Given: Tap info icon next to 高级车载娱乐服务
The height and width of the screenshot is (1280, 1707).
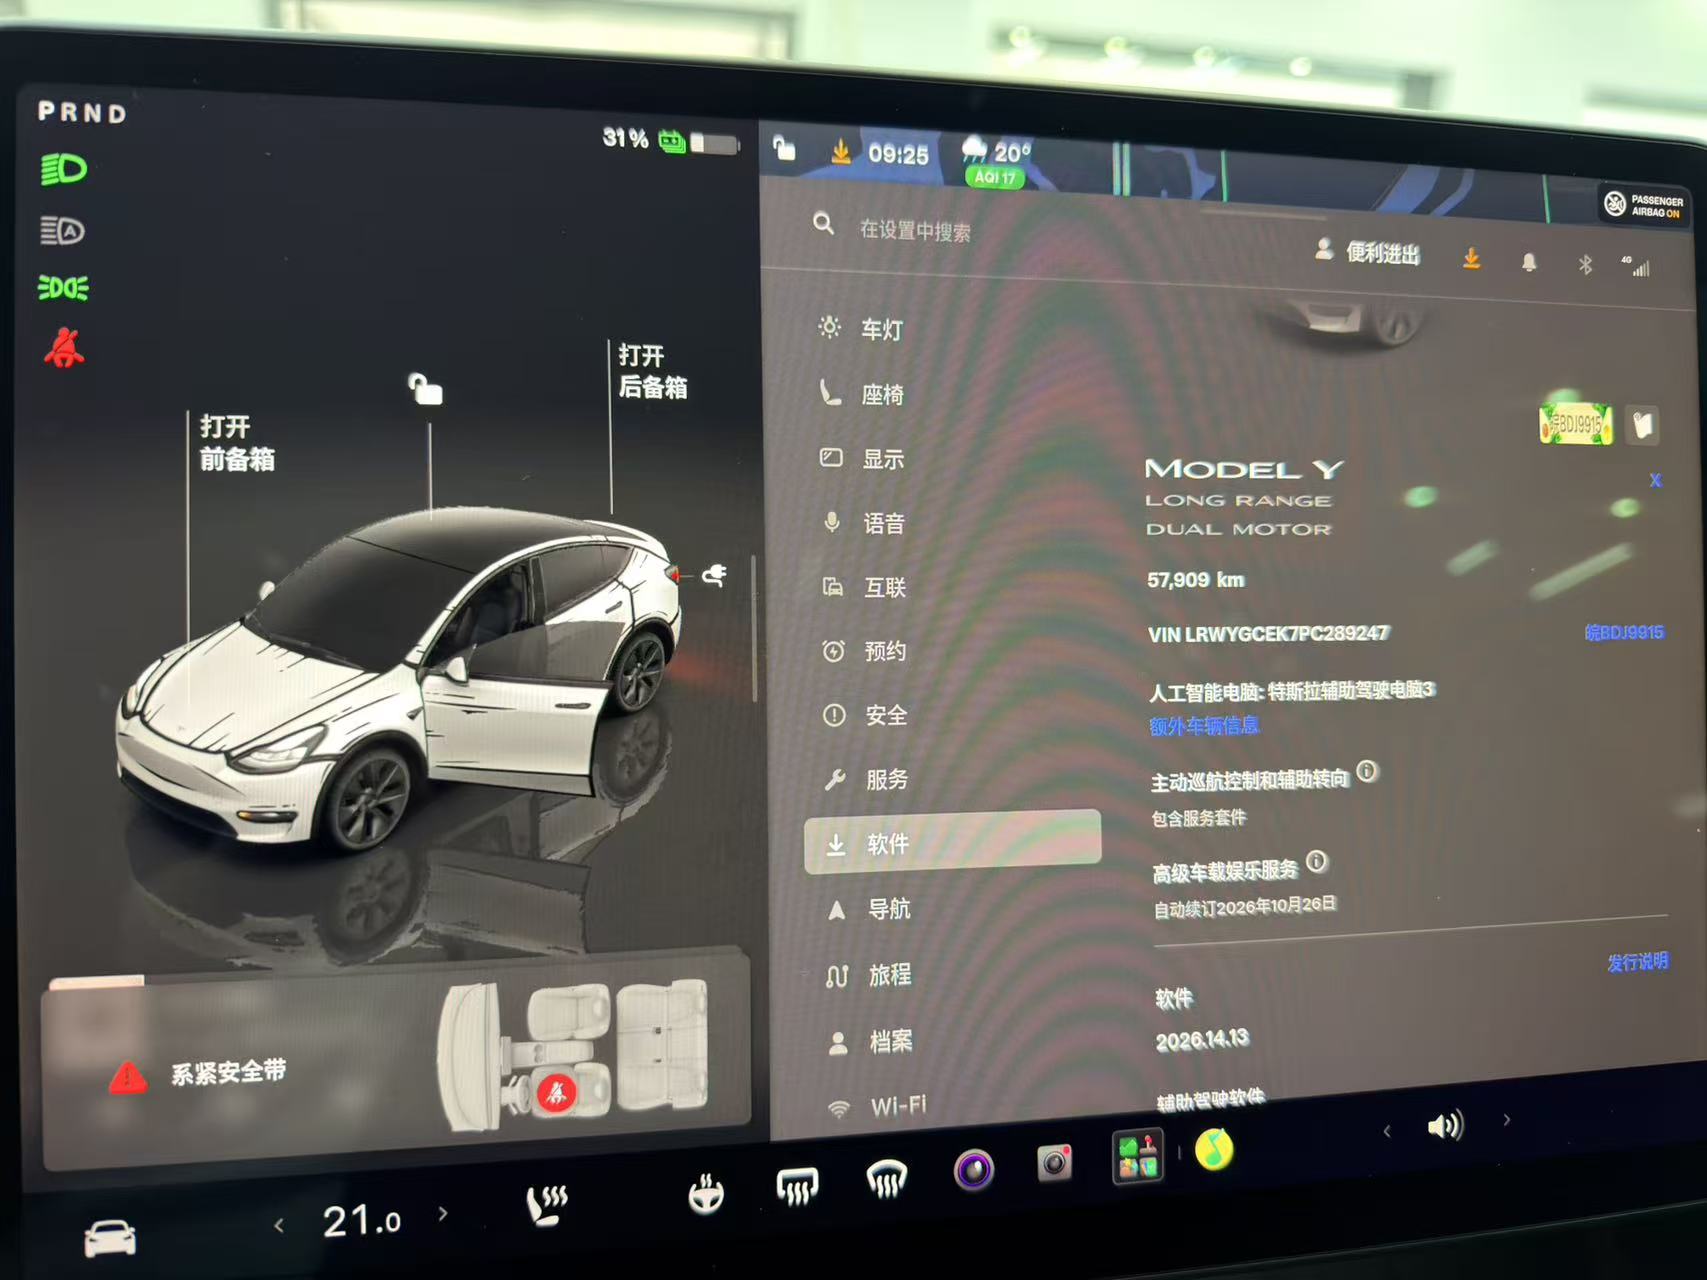Looking at the screenshot, I should [1317, 861].
